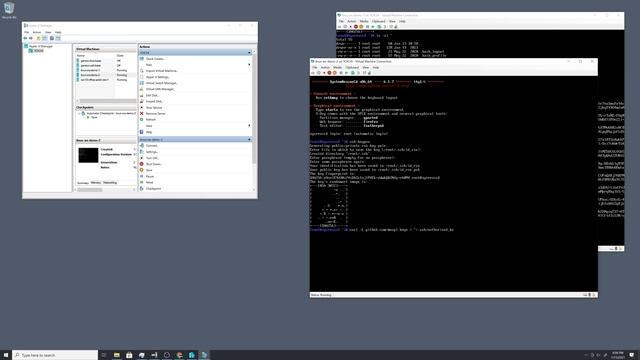Click Checkpoint icon in front VM toolbar
Viewport: 640px width, 360px height.
[x=353, y=73]
